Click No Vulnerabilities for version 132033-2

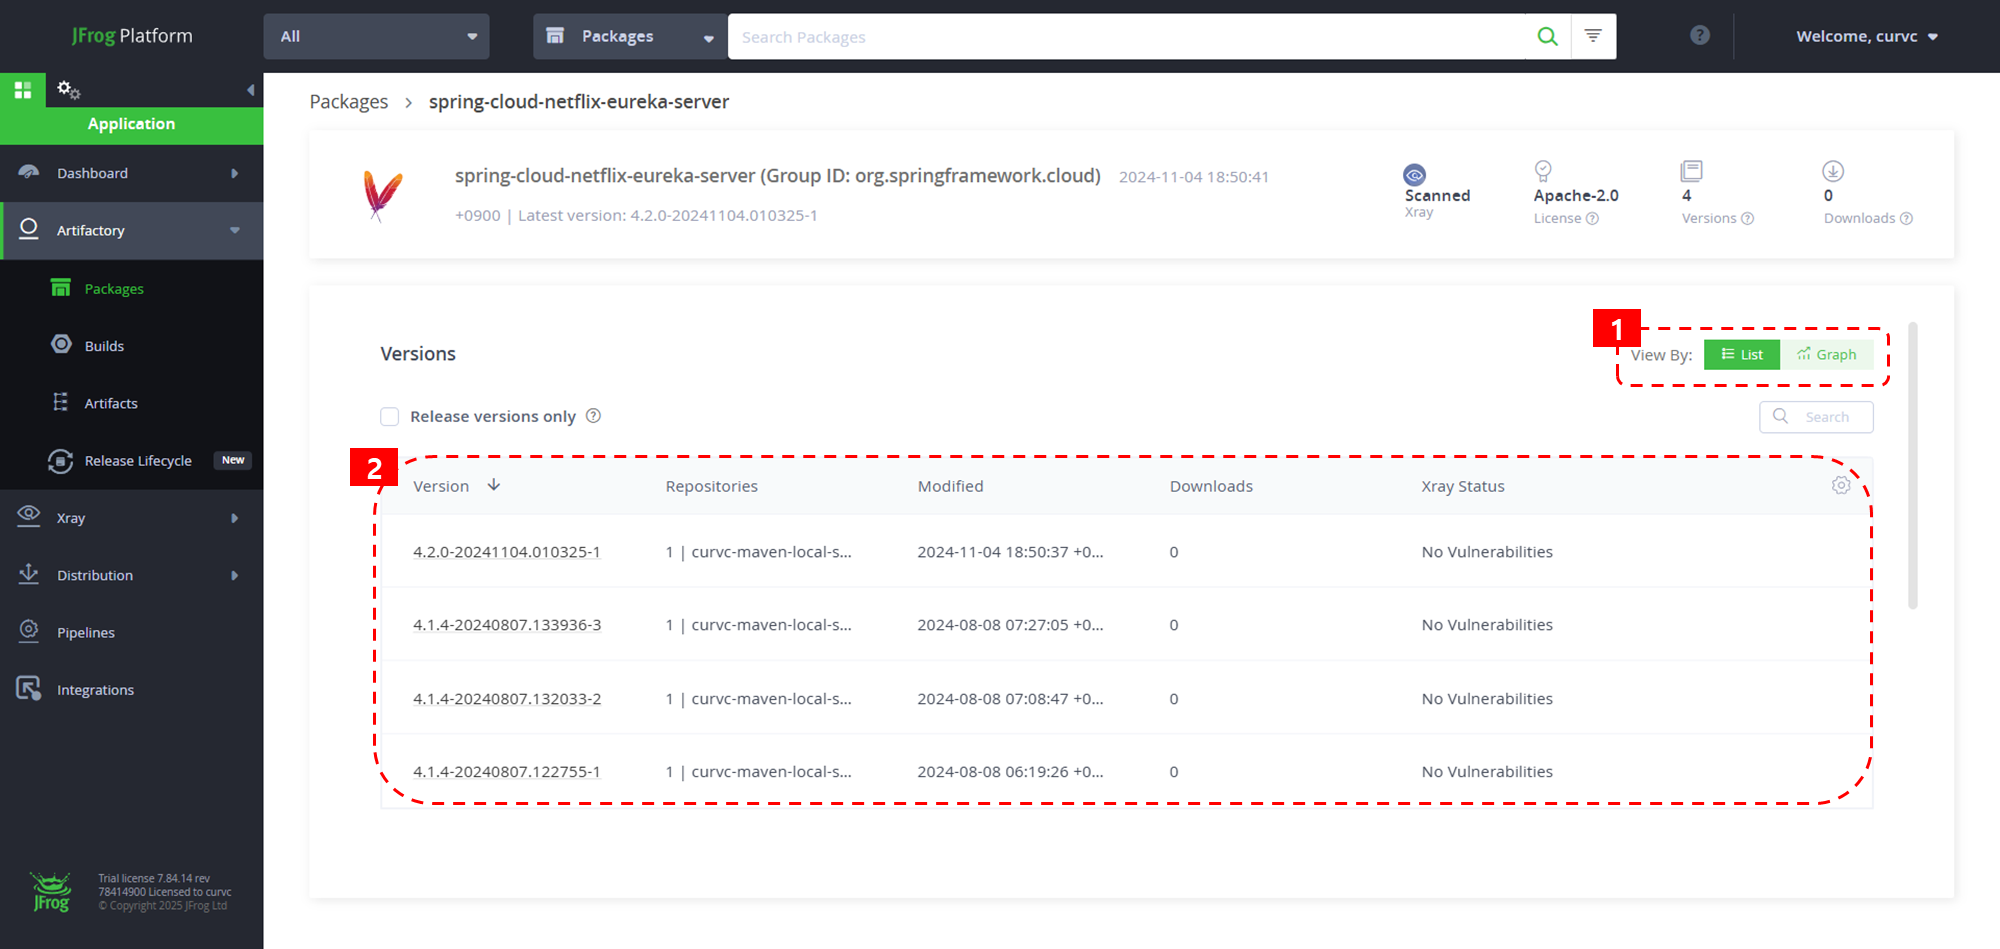pyautogui.click(x=1487, y=699)
